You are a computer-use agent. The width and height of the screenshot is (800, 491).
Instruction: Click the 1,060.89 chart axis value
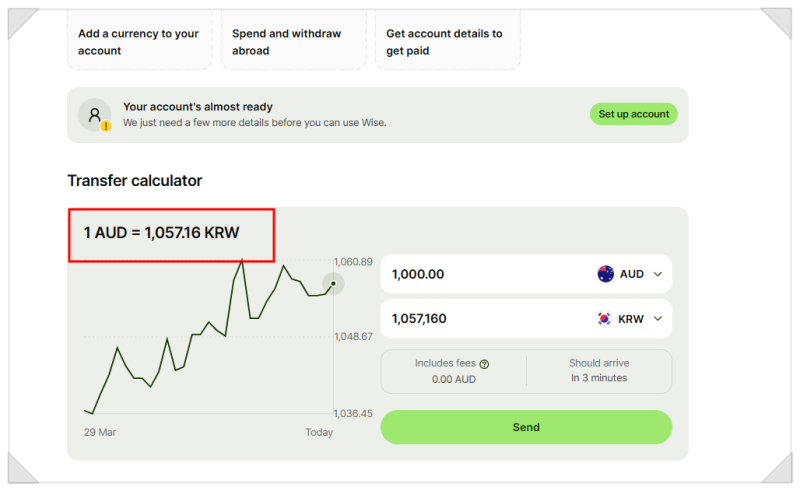click(353, 262)
